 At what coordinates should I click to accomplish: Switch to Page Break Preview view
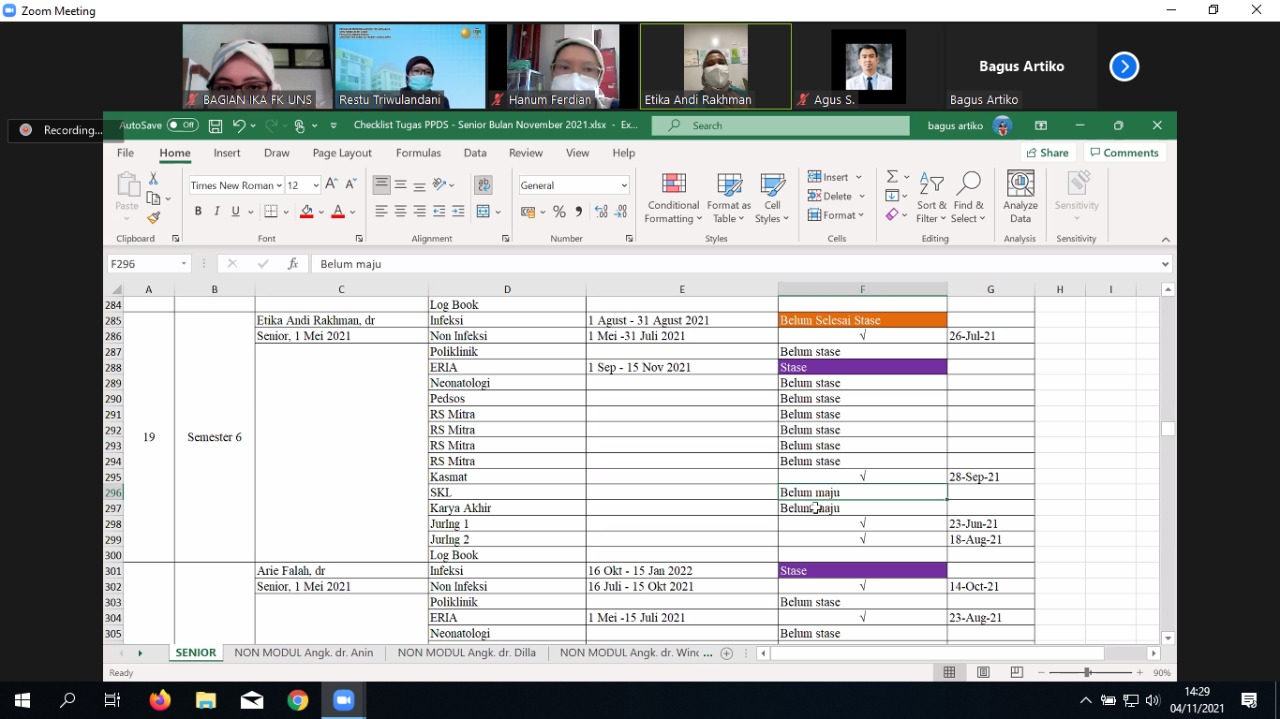click(1017, 672)
